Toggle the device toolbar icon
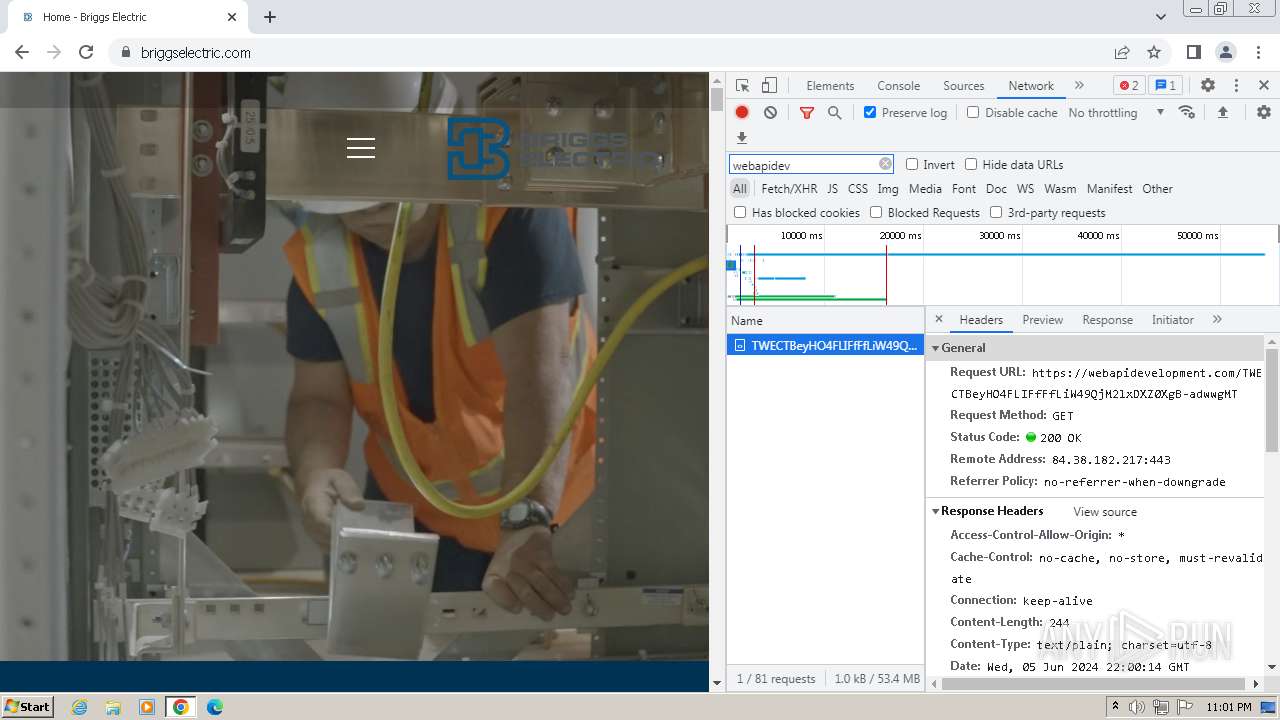This screenshot has width=1280, height=720. coord(769,85)
